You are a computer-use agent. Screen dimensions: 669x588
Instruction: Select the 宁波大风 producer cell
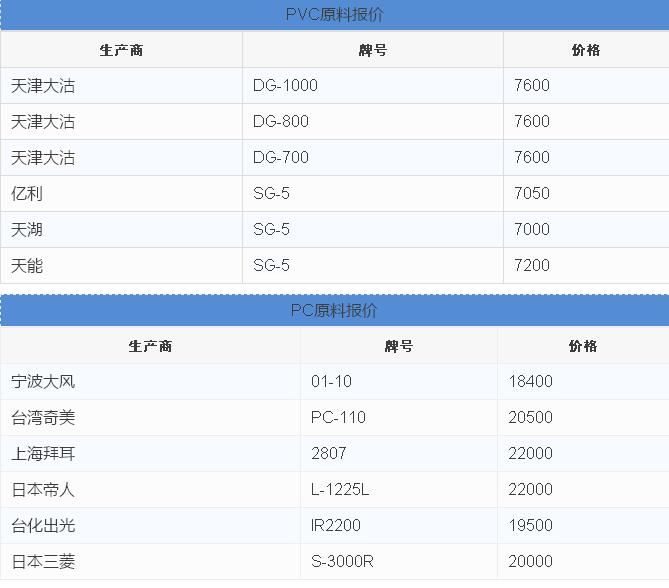[150, 381]
